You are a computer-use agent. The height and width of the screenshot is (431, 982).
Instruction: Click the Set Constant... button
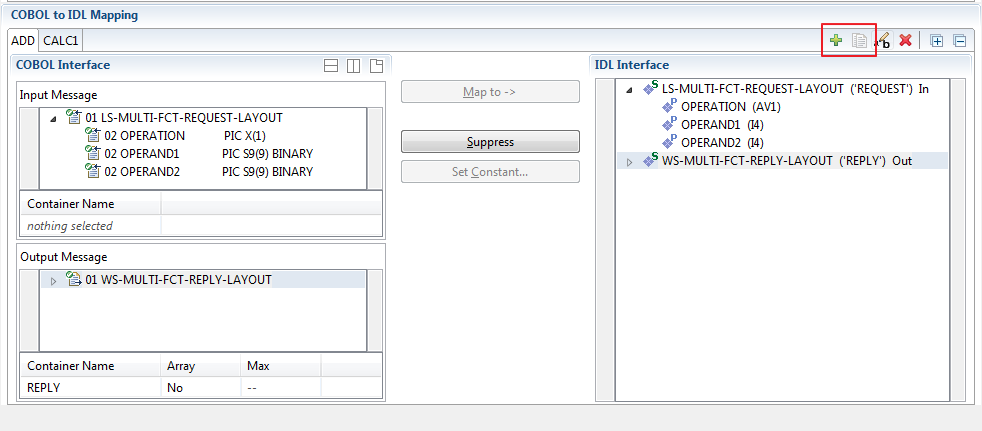pos(490,172)
